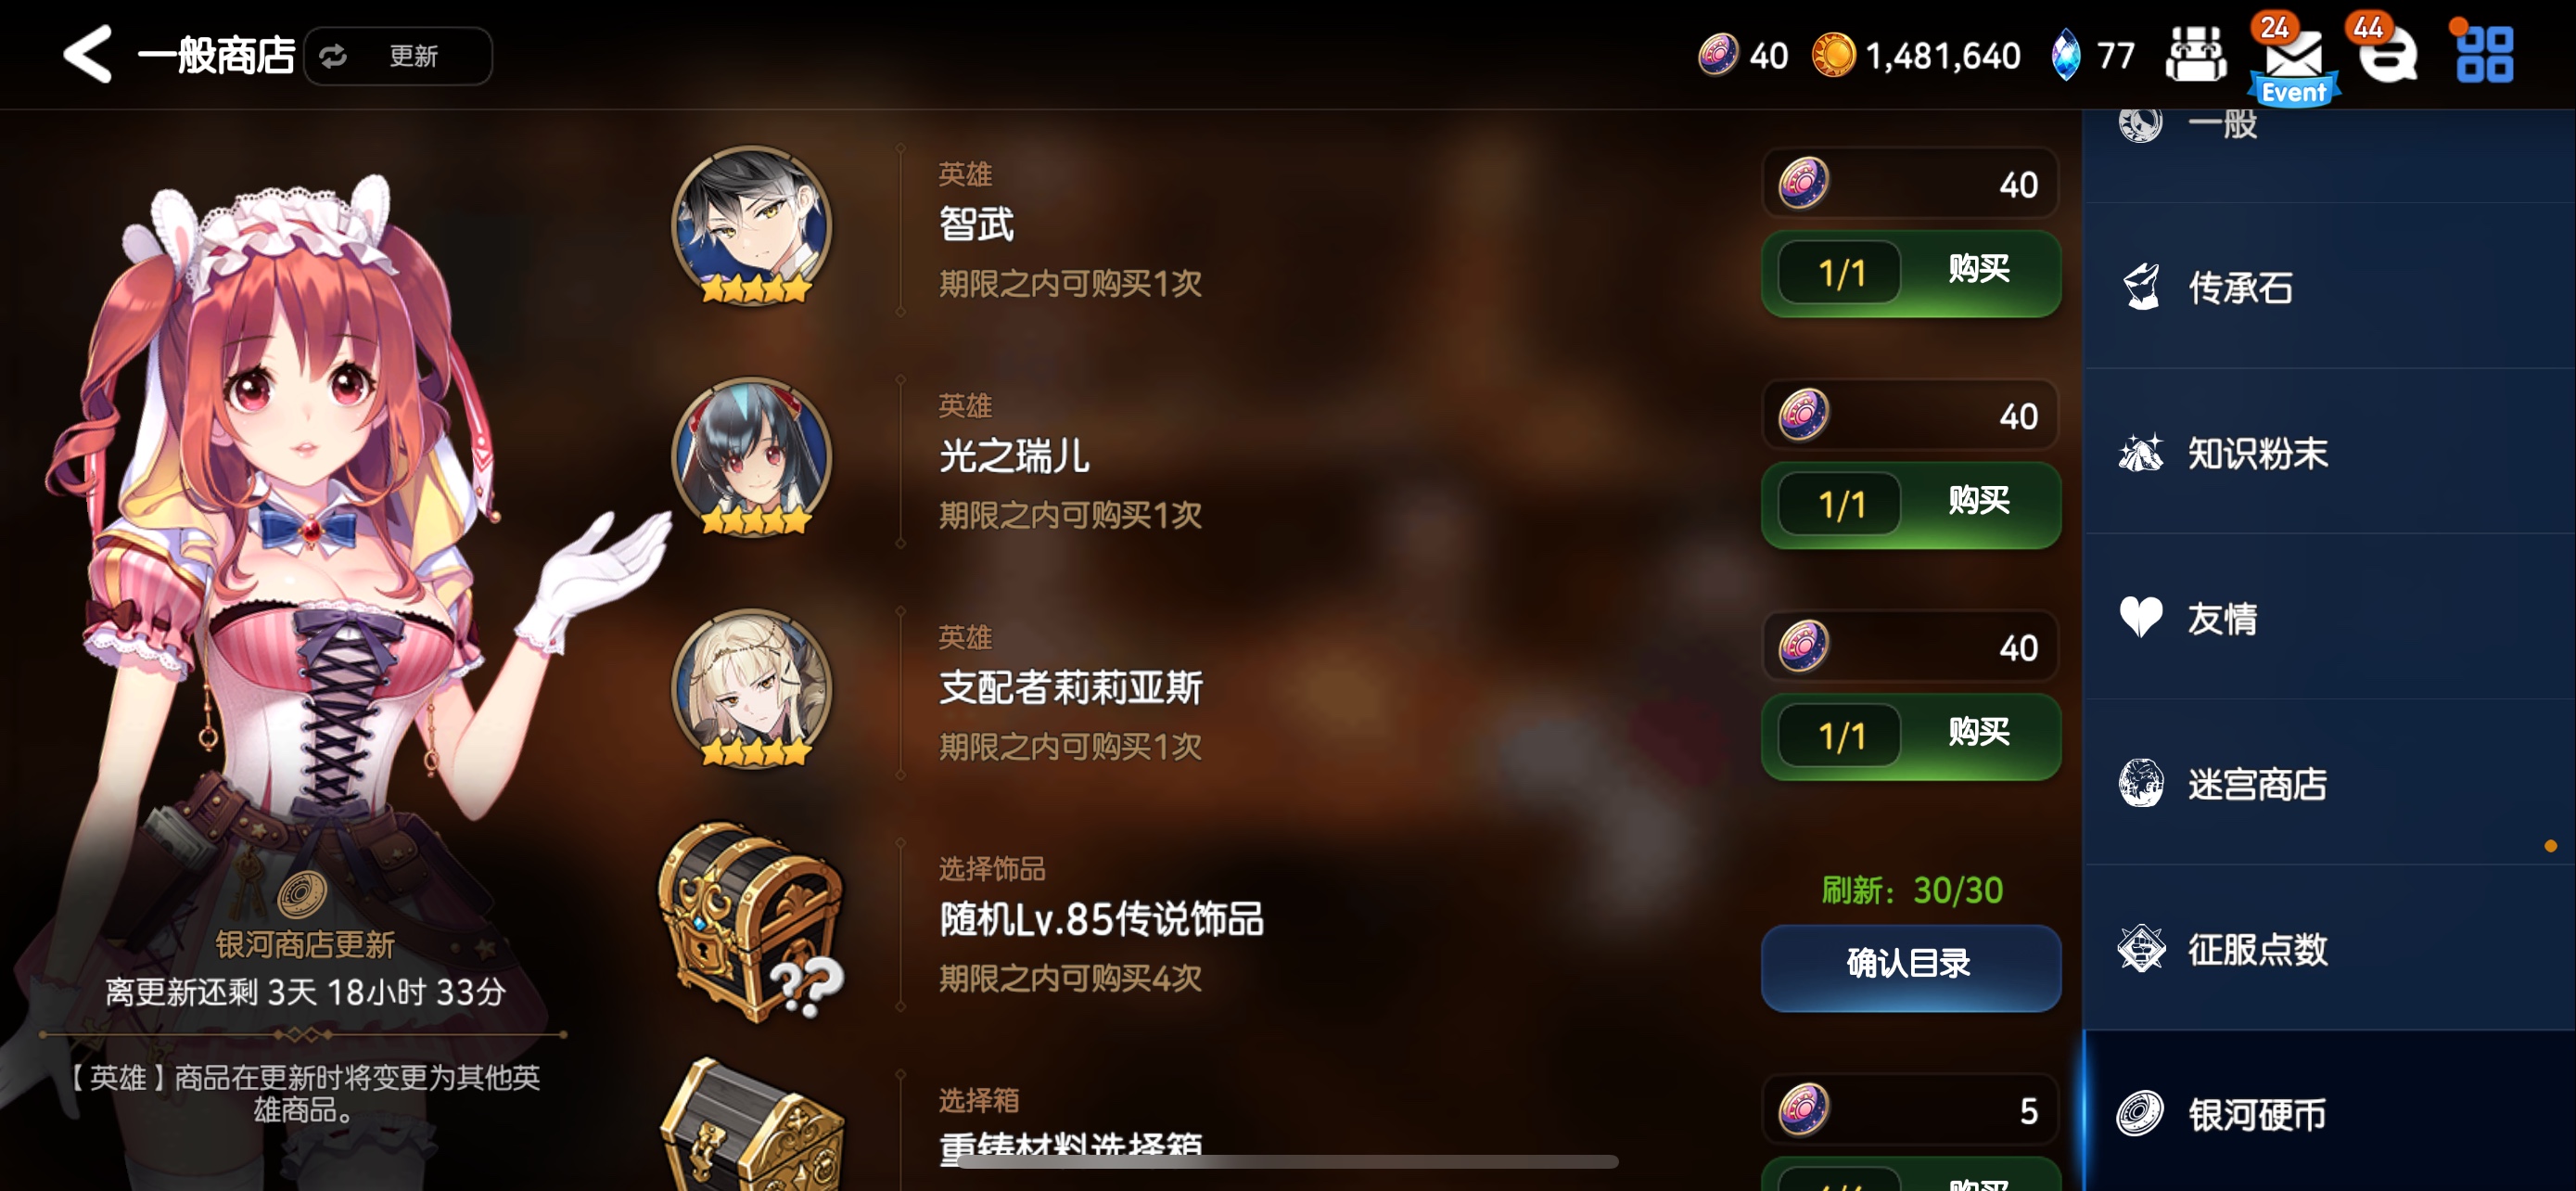Buy hero 光之瑞儿
The width and height of the screenshot is (2576, 1191).
[x=1910, y=504]
